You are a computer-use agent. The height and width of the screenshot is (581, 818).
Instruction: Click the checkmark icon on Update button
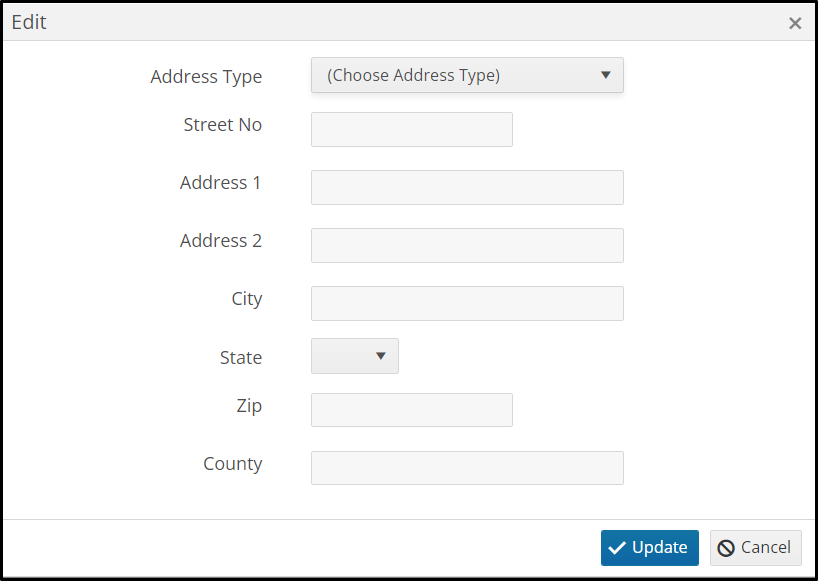[617, 548]
